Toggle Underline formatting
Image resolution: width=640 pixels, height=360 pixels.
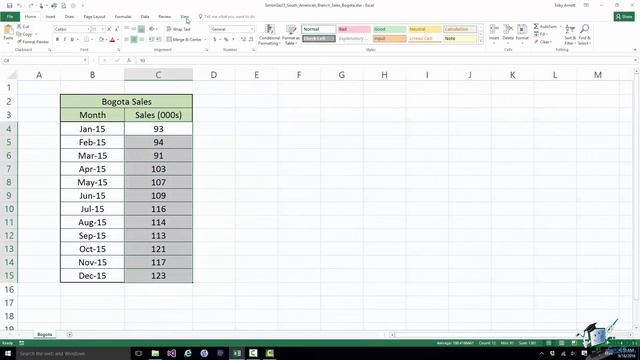tap(72, 39)
